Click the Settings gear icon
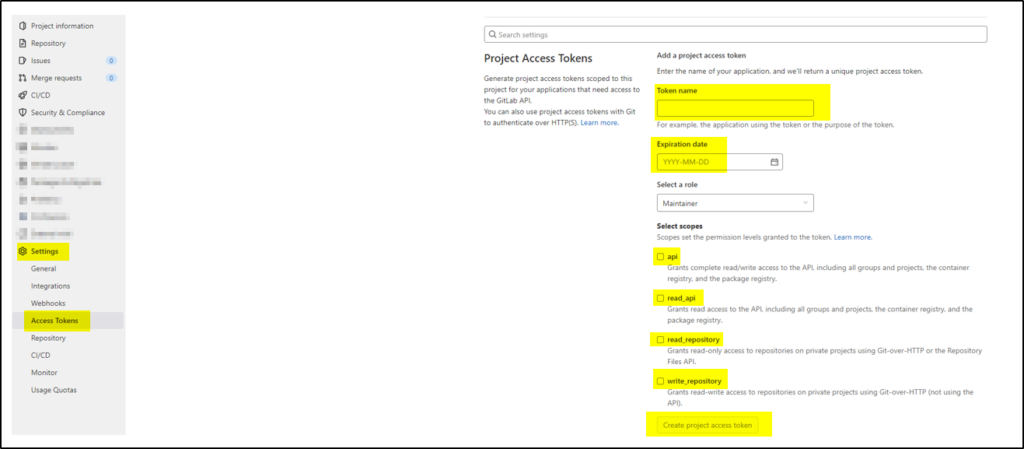Viewport: 1024px width, 449px height. pyautogui.click(x=23, y=251)
